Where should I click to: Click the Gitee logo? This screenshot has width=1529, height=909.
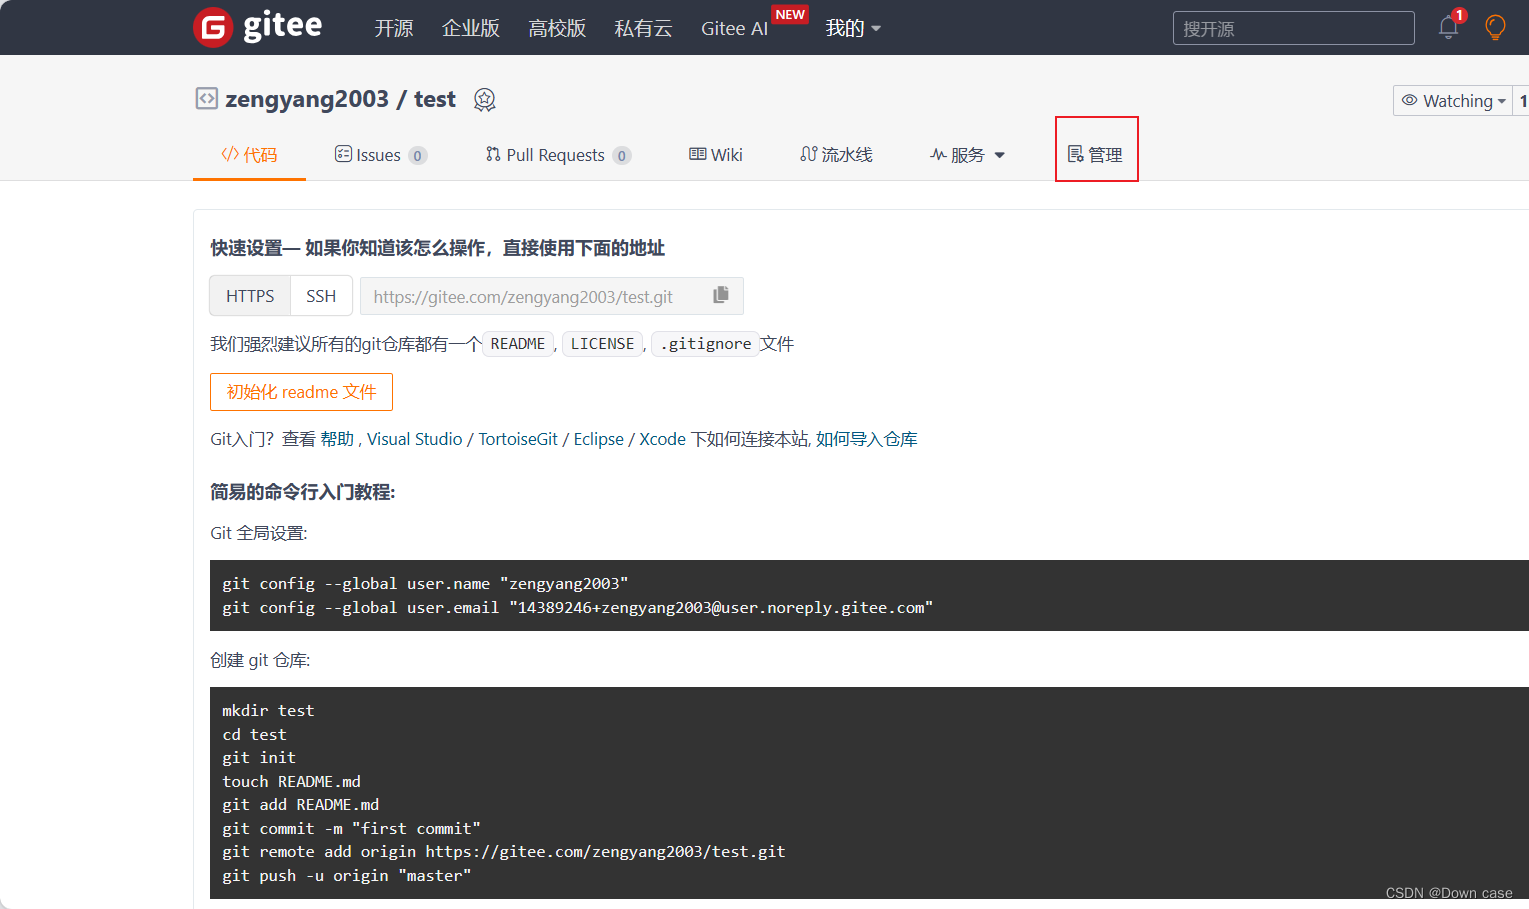(x=258, y=27)
